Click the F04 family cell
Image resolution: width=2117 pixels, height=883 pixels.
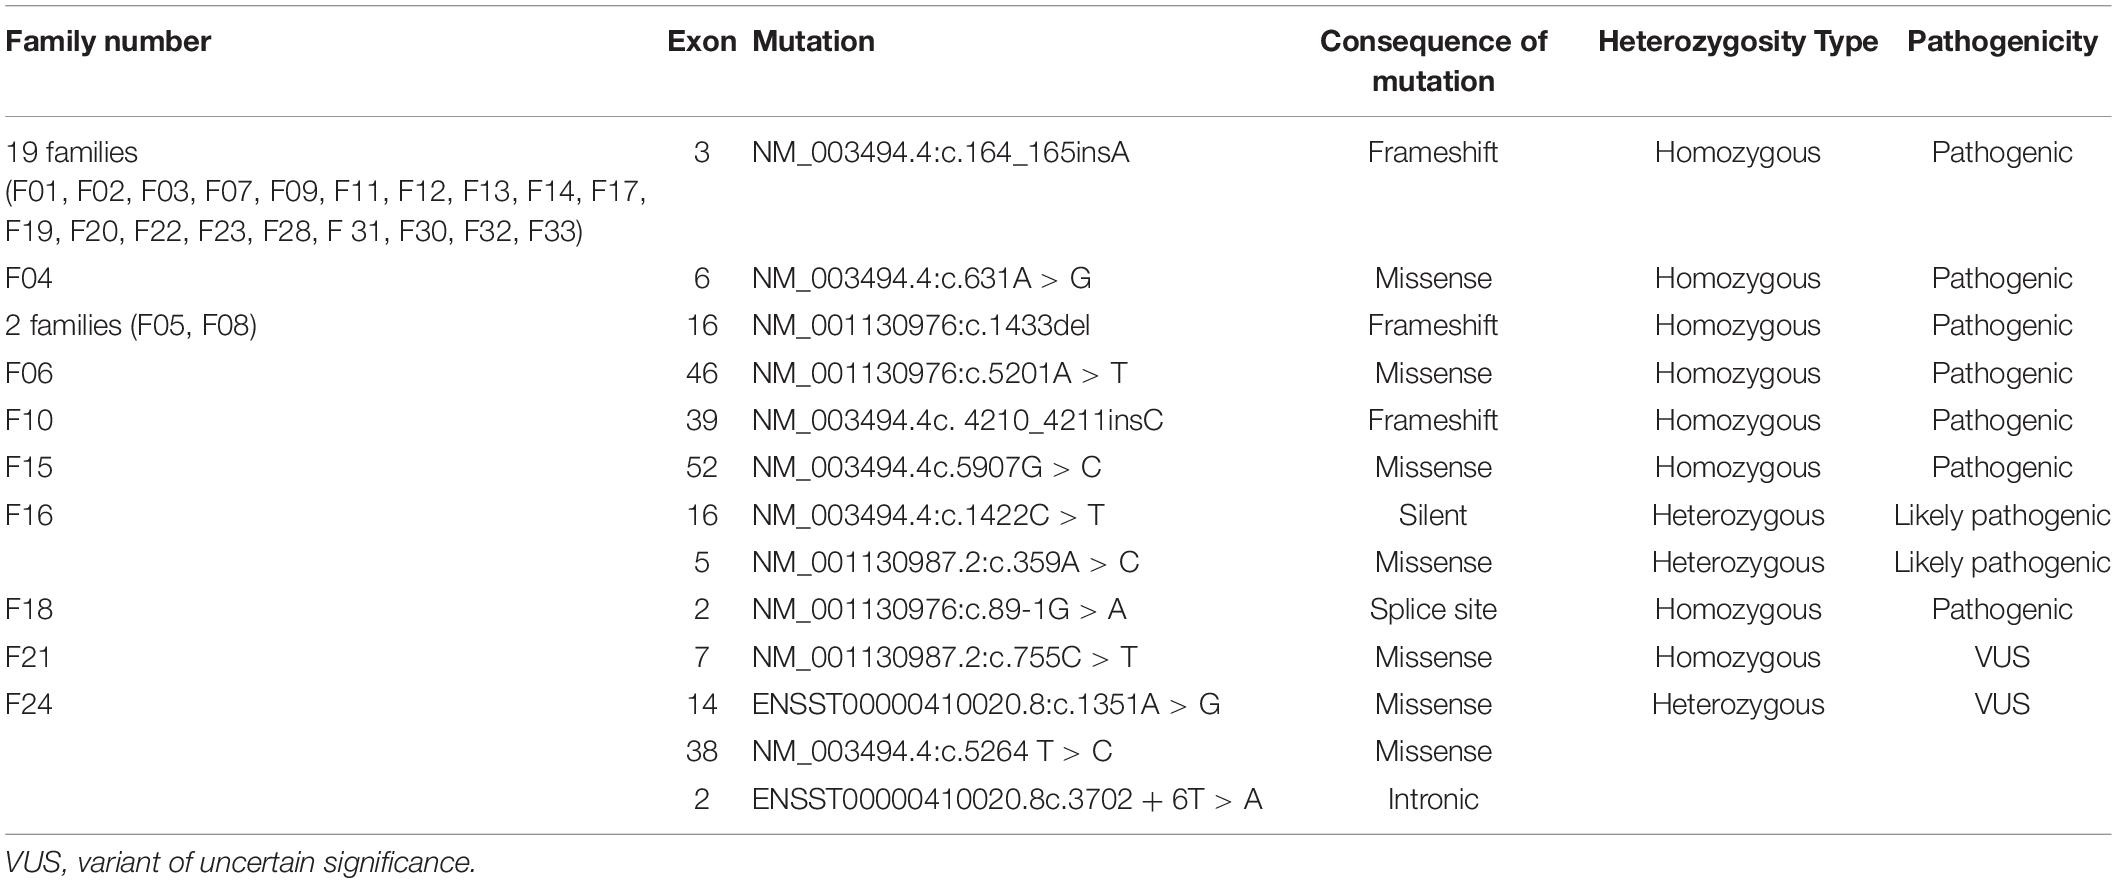(28, 278)
